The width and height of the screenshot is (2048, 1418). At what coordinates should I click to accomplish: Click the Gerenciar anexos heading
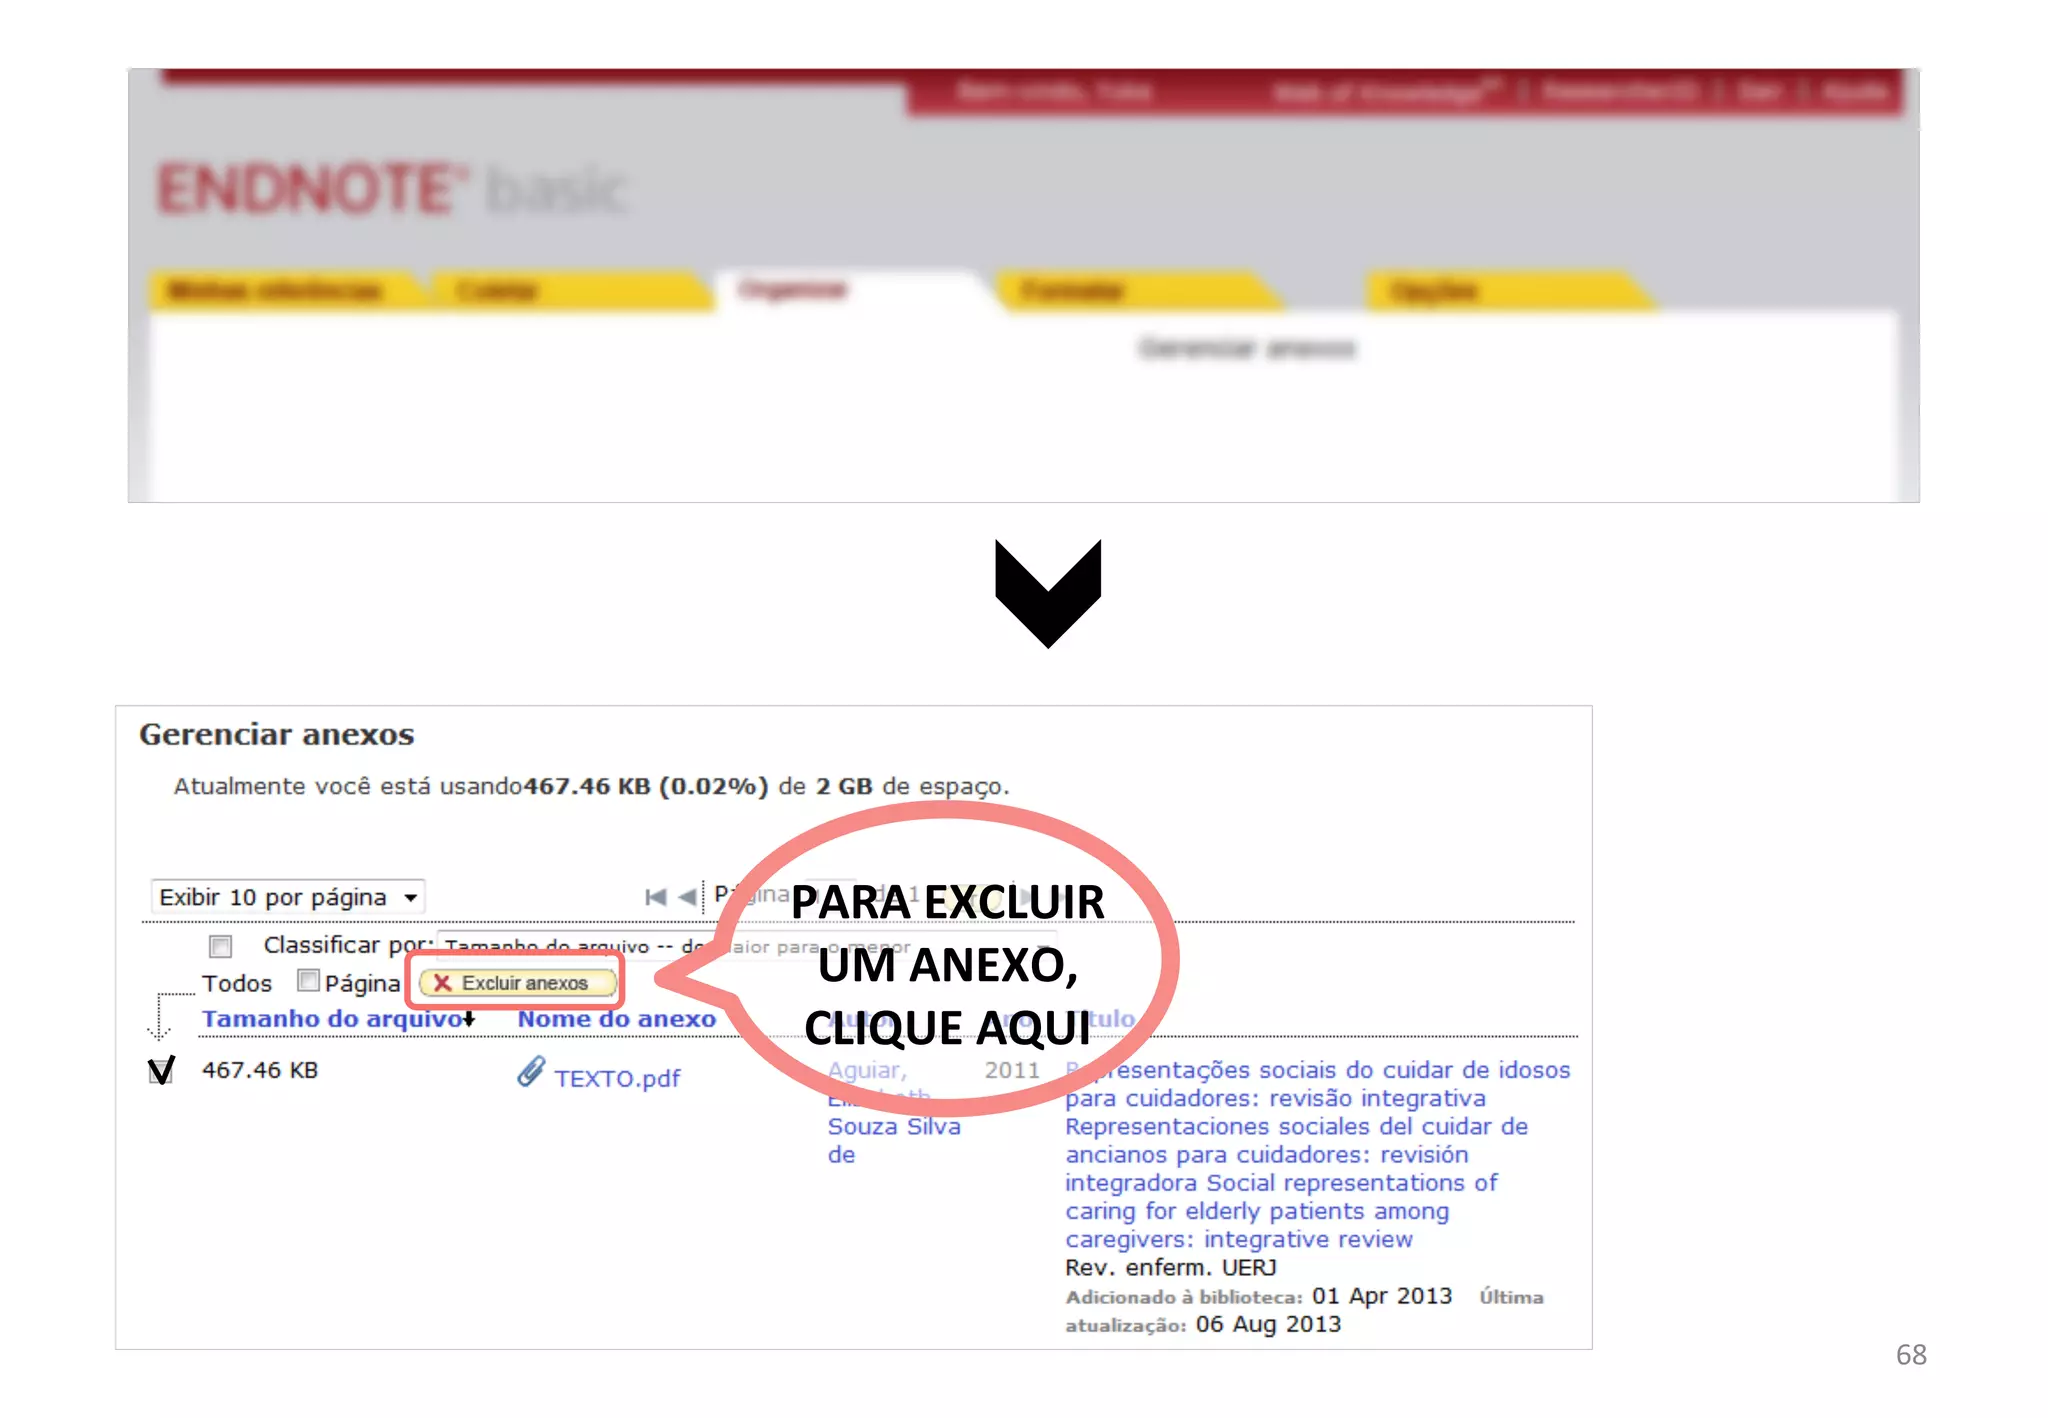[x=277, y=734]
